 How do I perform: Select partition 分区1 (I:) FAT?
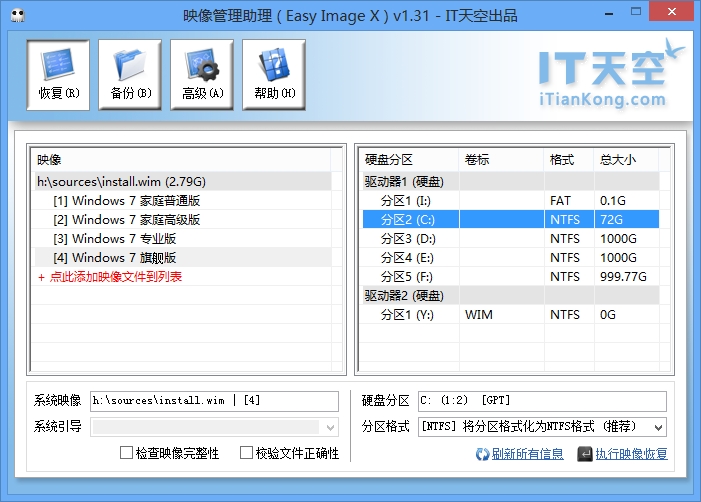(511, 201)
